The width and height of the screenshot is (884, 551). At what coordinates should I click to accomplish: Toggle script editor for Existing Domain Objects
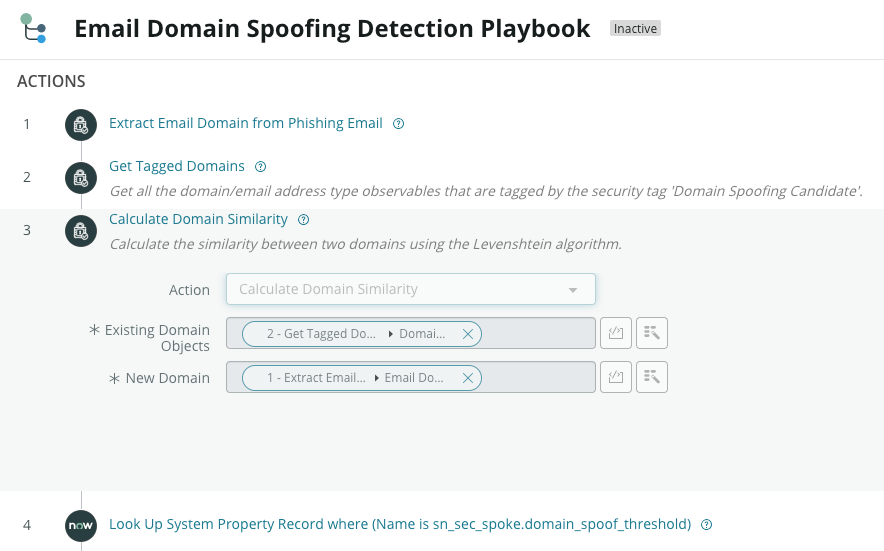pos(616,333)
